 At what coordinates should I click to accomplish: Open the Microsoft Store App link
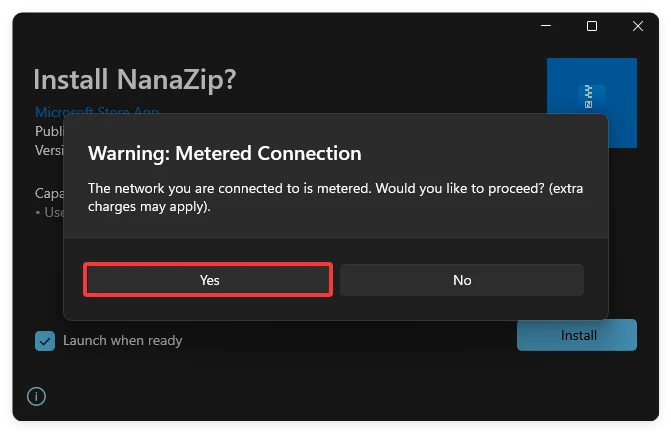point(97,111)
